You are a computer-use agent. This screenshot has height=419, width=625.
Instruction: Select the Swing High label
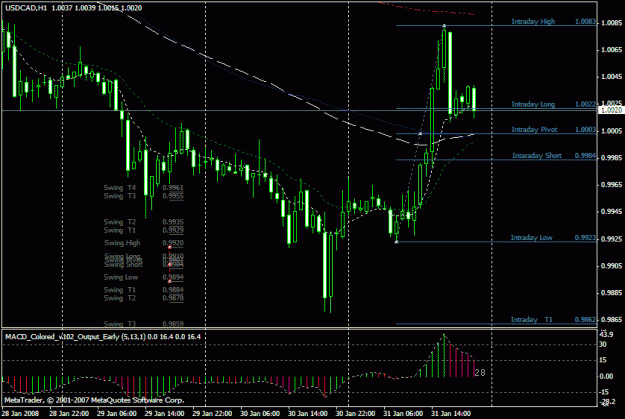point(122,243)
